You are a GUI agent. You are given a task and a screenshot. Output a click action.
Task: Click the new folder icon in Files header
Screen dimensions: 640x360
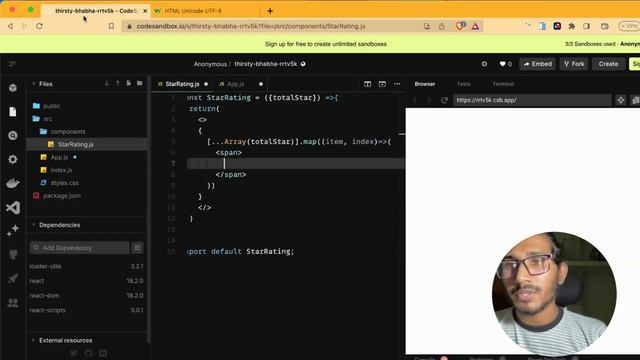point(140,83)
